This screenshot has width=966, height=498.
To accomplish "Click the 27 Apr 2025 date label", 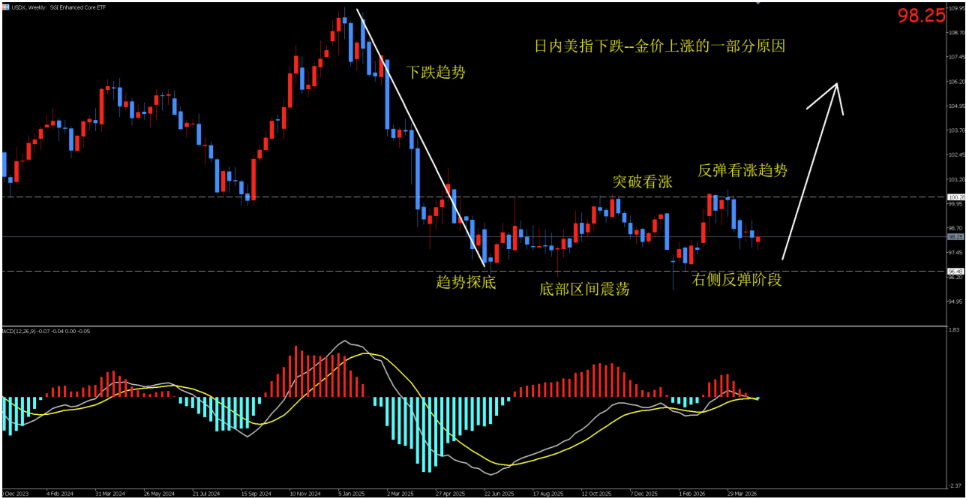I will point(449,494).
